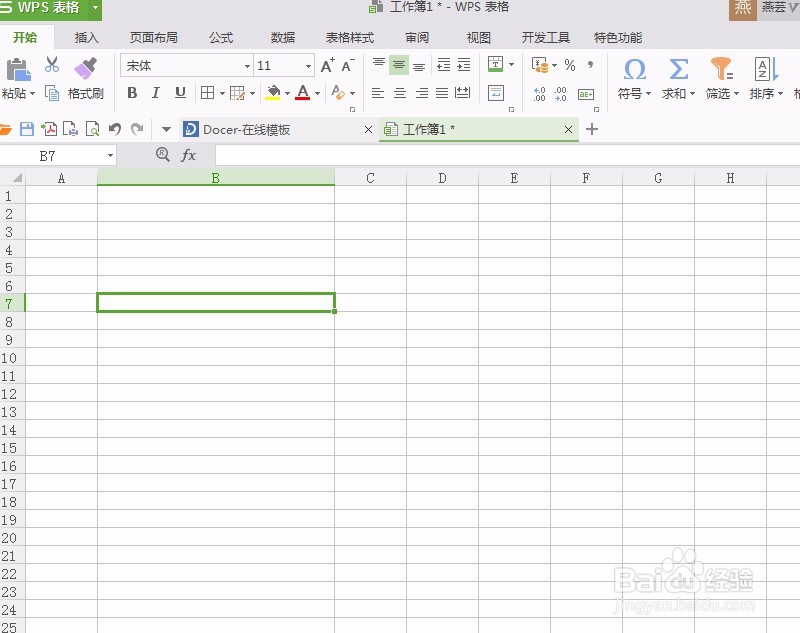Open the font size dropdown
The image size is (800, 633).
[307, 65]
